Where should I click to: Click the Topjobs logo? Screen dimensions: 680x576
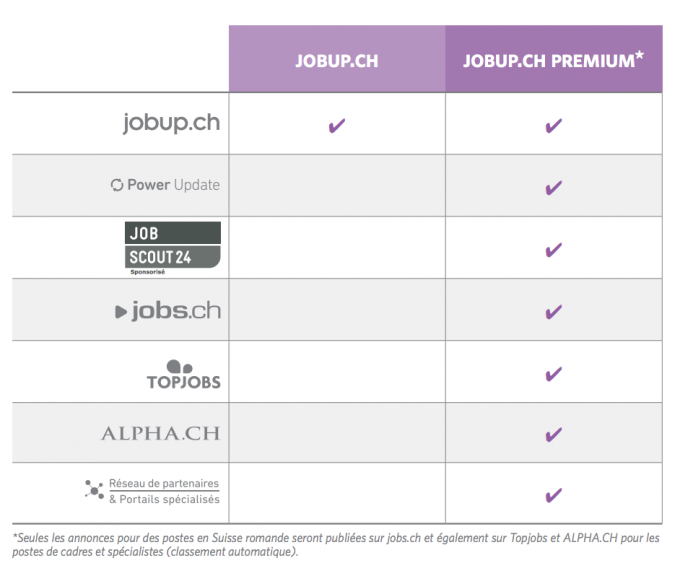184,374
